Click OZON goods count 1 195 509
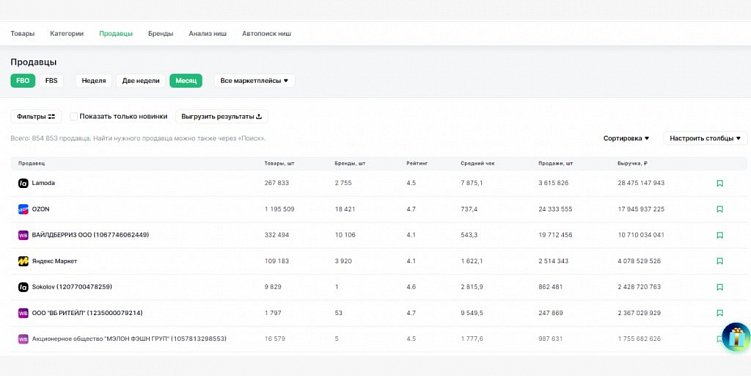Image resolution: width=751 pixels, height=376 pixels. point(279,209)
